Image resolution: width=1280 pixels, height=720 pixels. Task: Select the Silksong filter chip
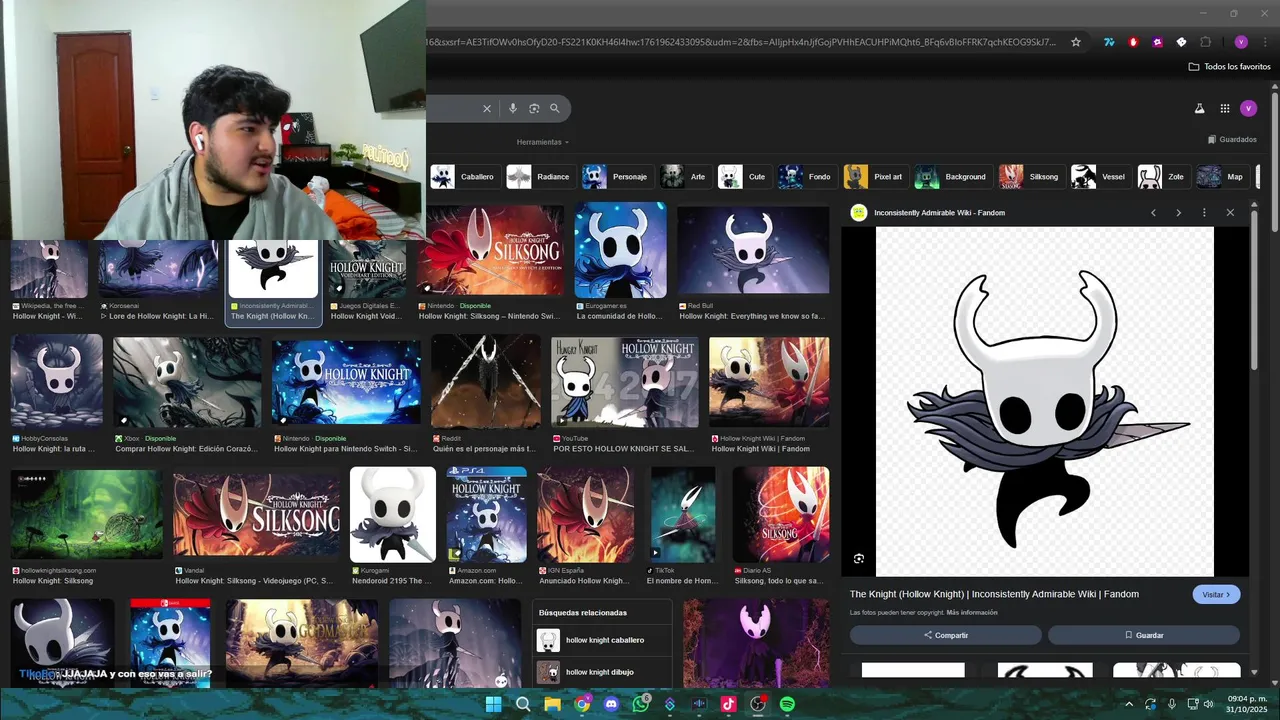click(x=1030, y=177)
